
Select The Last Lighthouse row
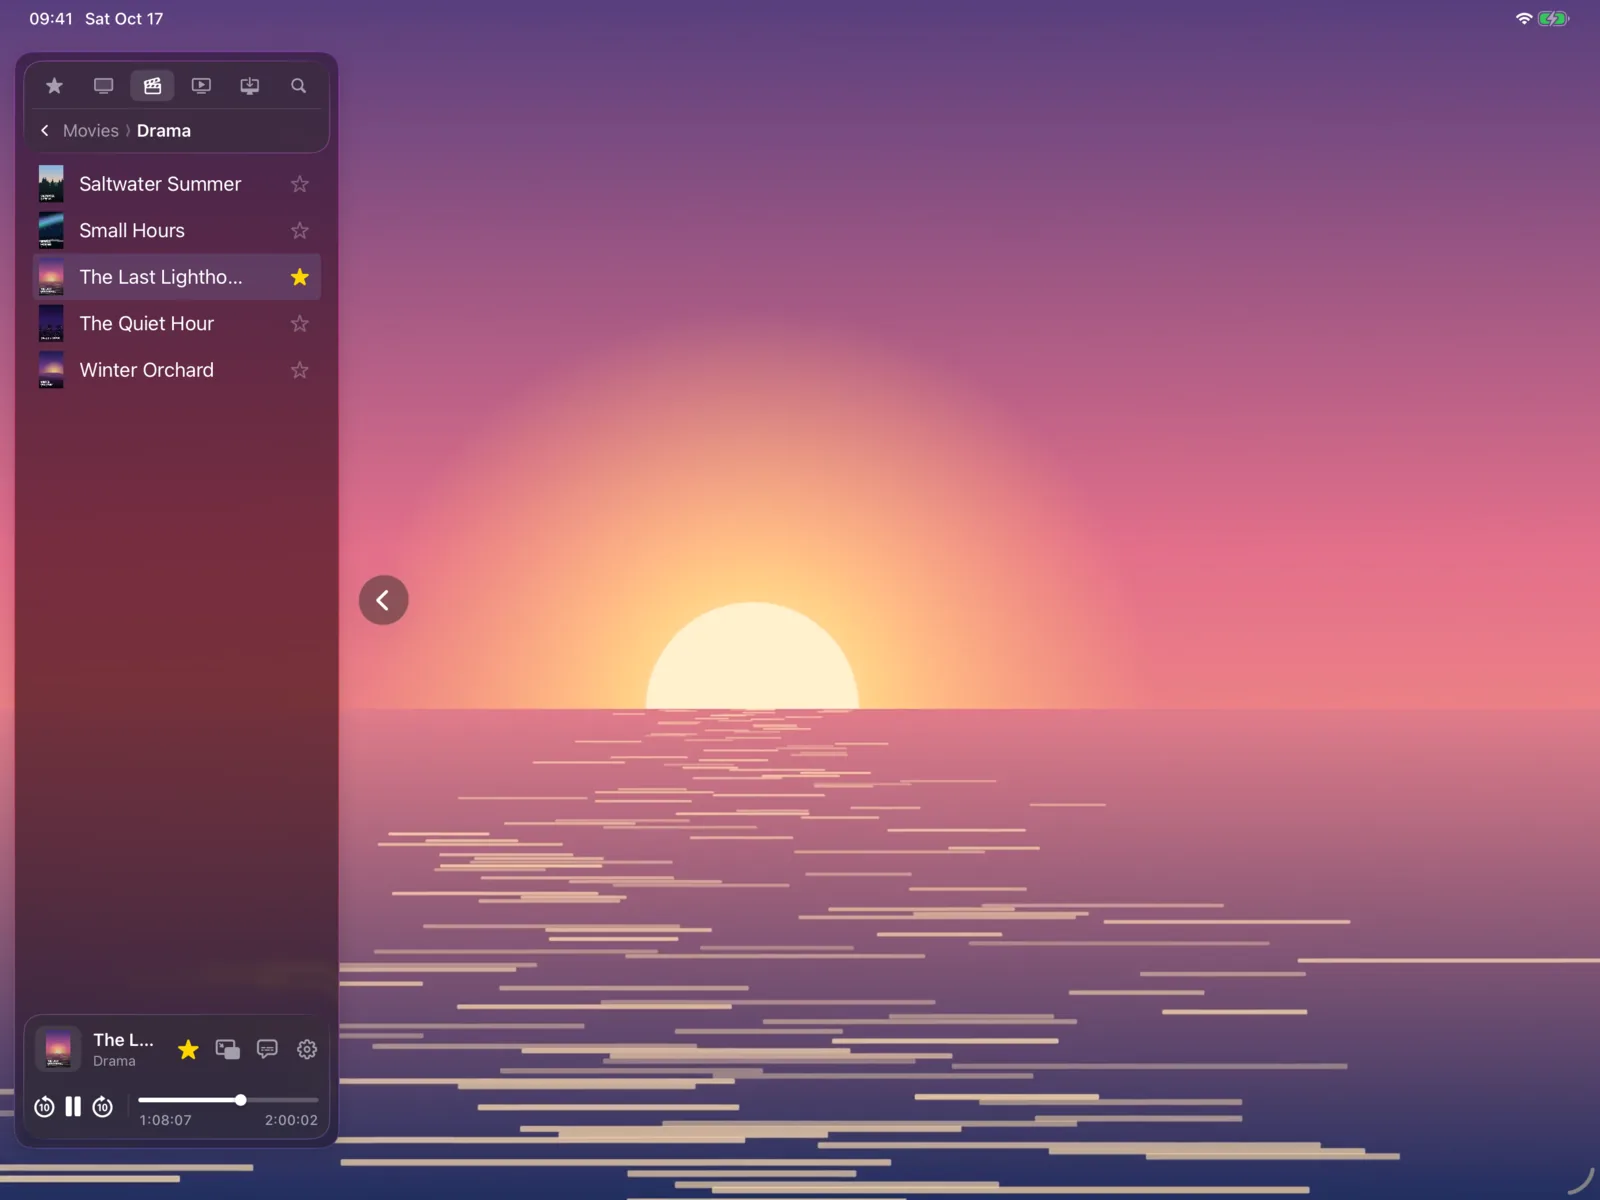click(177, 277)
